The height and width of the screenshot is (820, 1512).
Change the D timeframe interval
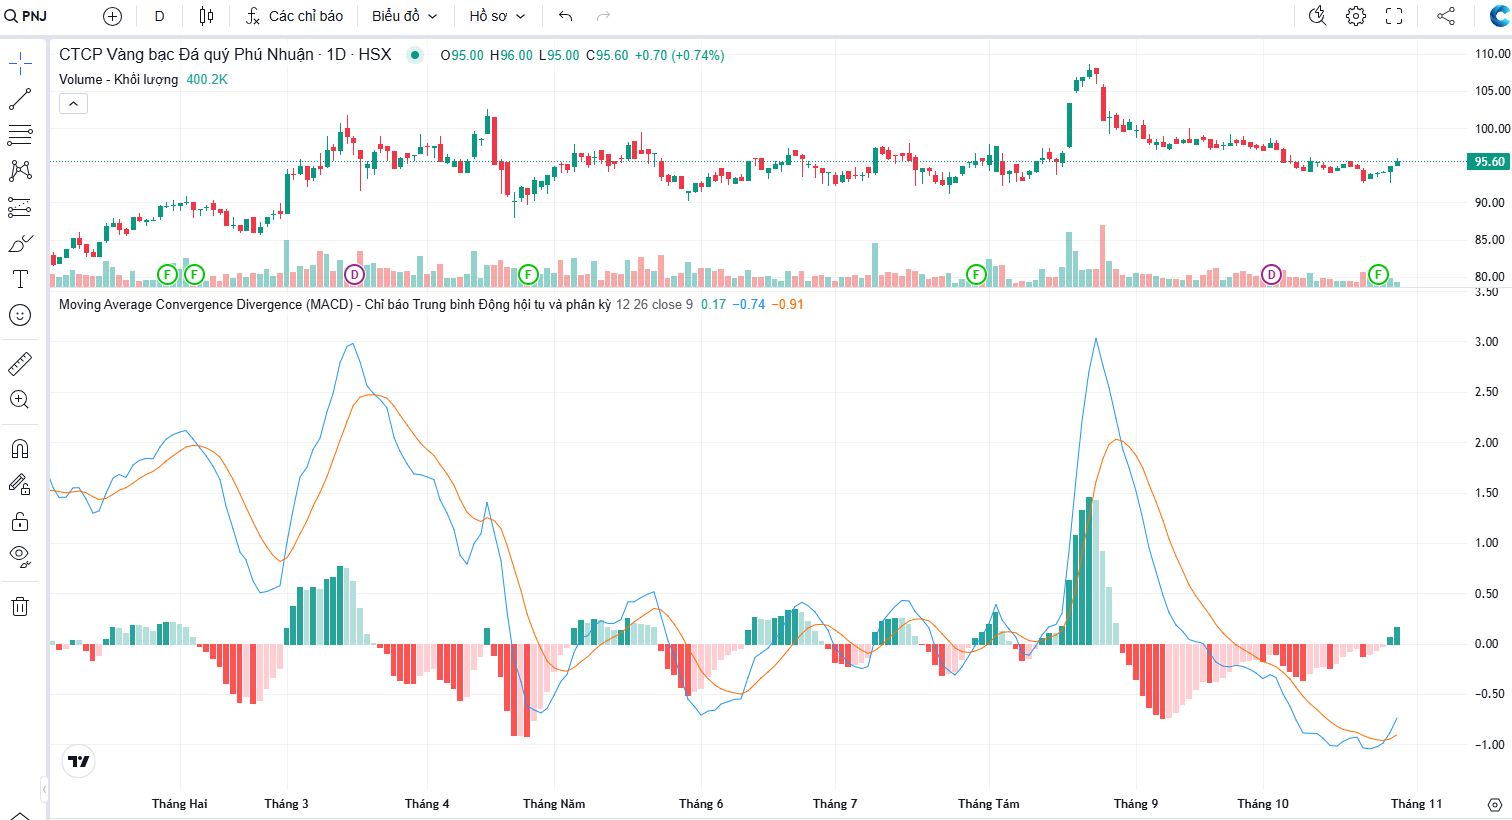coord(159,16)
